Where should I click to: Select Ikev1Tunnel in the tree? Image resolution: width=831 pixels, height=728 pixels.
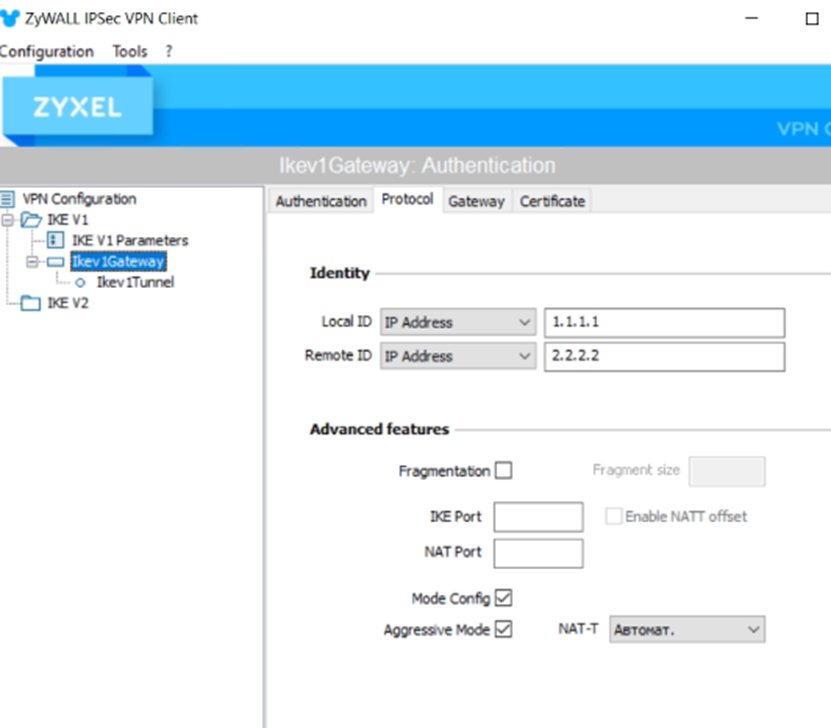pyautogui.click(x=136, y=282)
